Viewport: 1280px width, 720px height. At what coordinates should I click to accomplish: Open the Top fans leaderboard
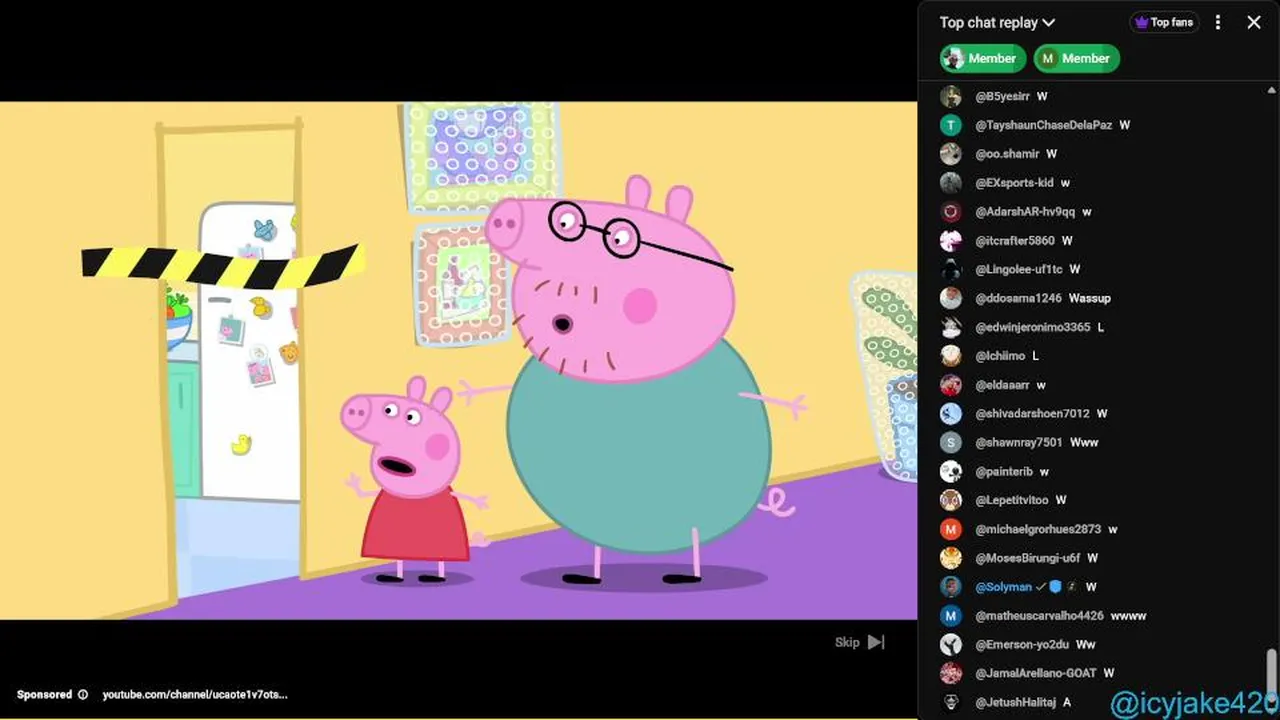click(1164, 22)
